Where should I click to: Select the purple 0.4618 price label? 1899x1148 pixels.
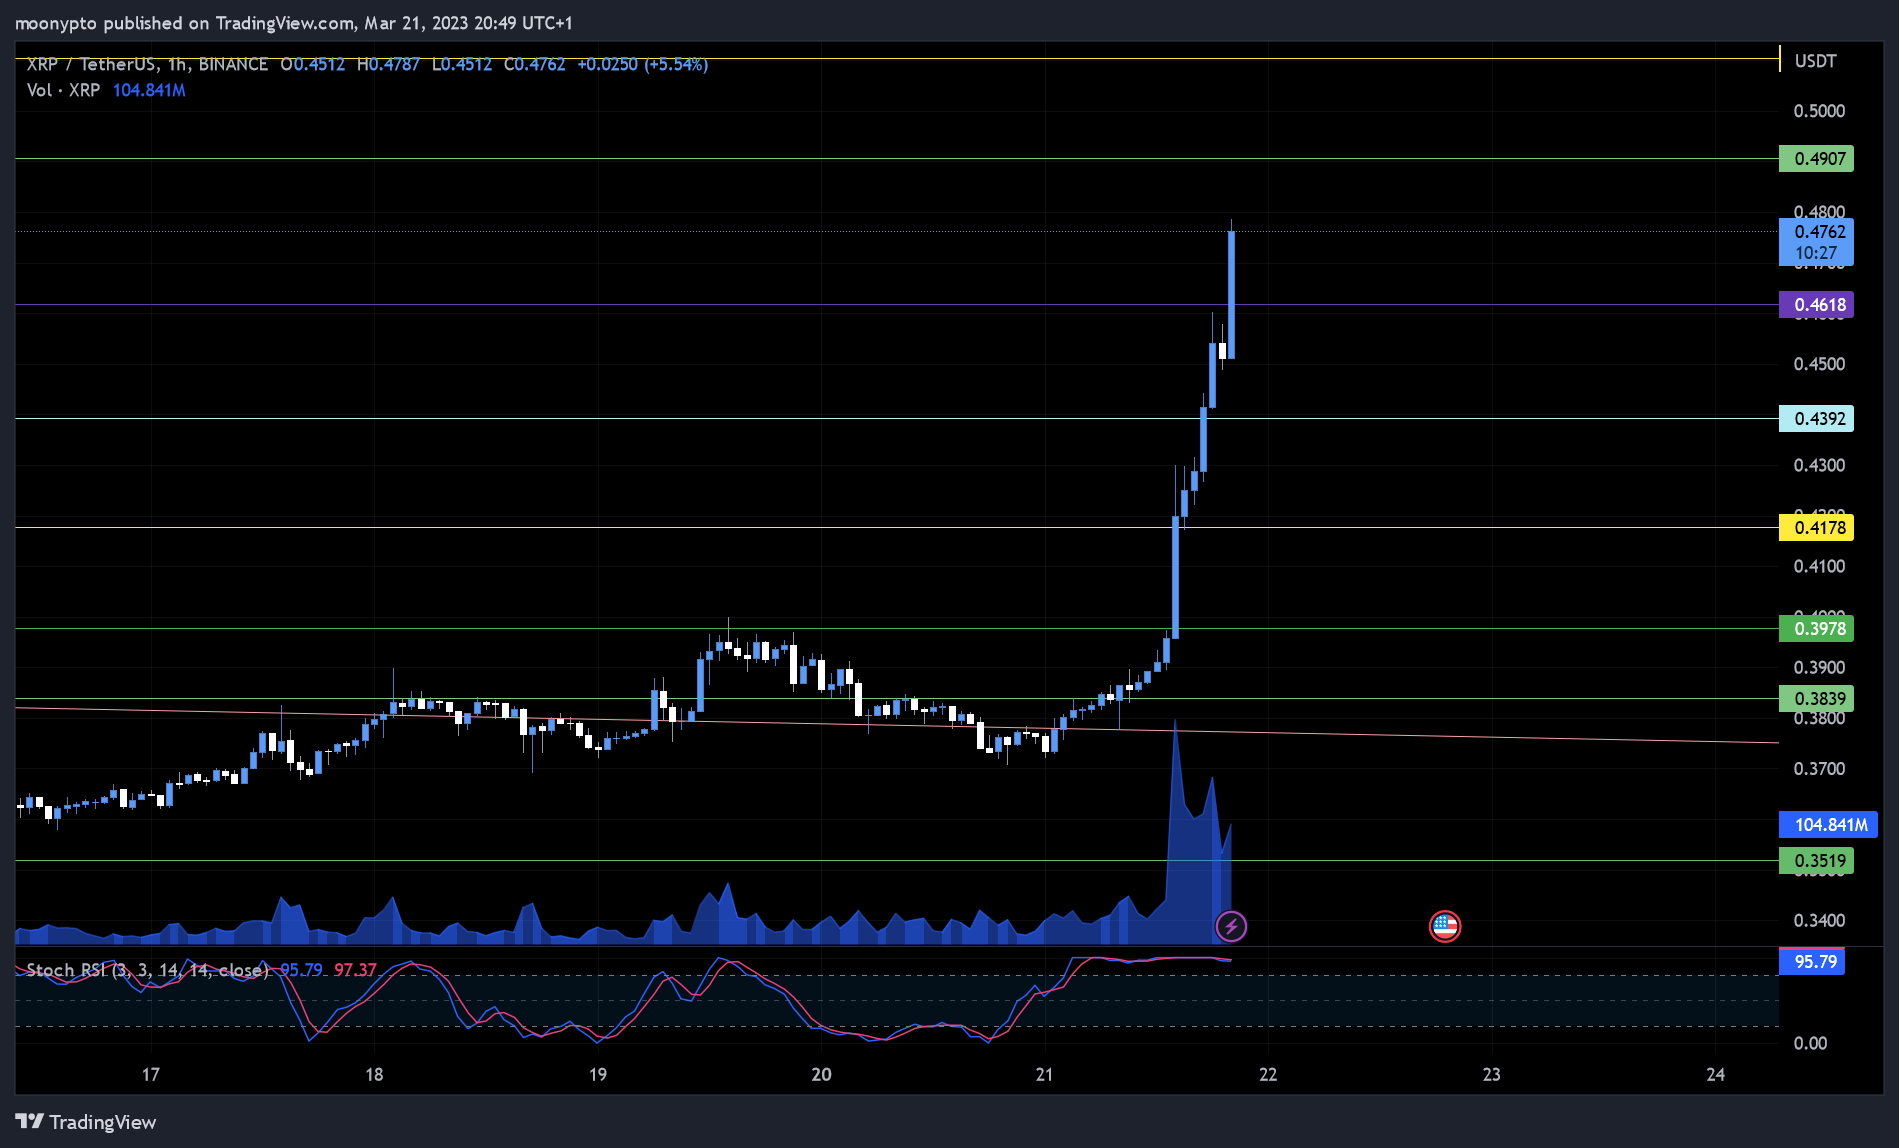(x=1816, y=304)
